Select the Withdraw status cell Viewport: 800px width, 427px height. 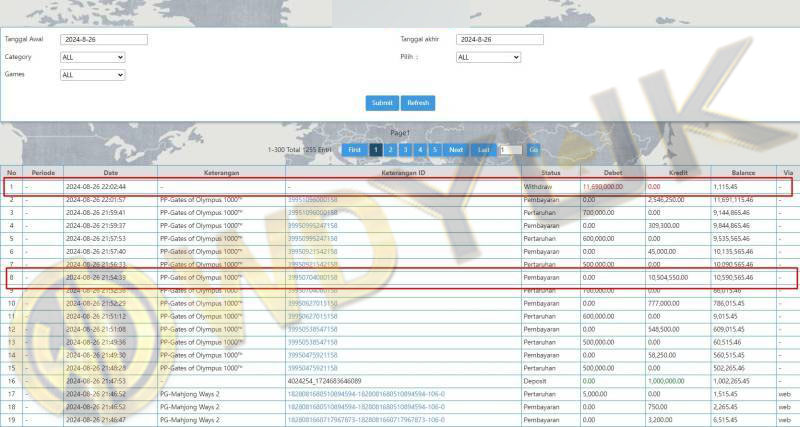click(x=538, y=187)
